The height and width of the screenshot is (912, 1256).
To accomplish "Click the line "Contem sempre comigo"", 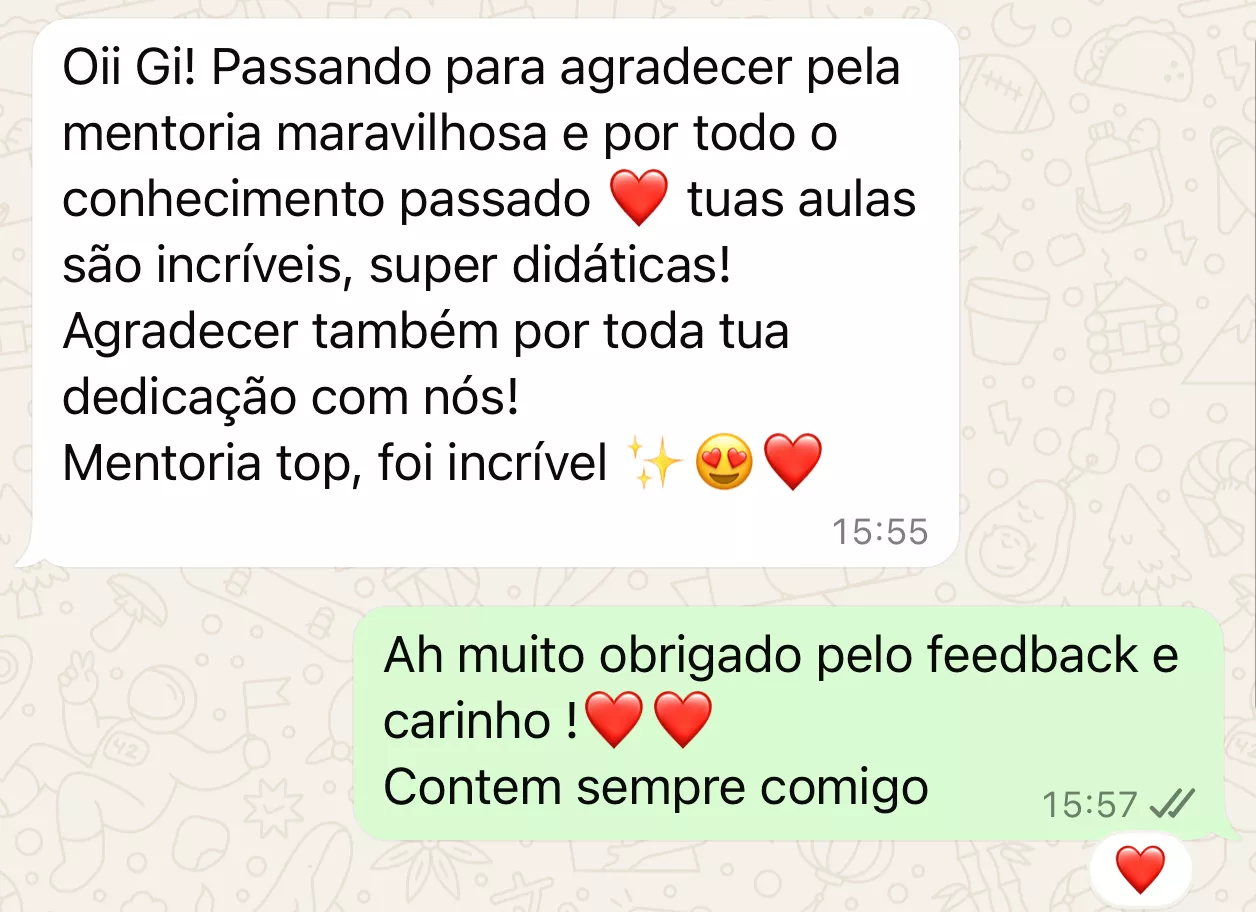I will (x=656, y=787).
